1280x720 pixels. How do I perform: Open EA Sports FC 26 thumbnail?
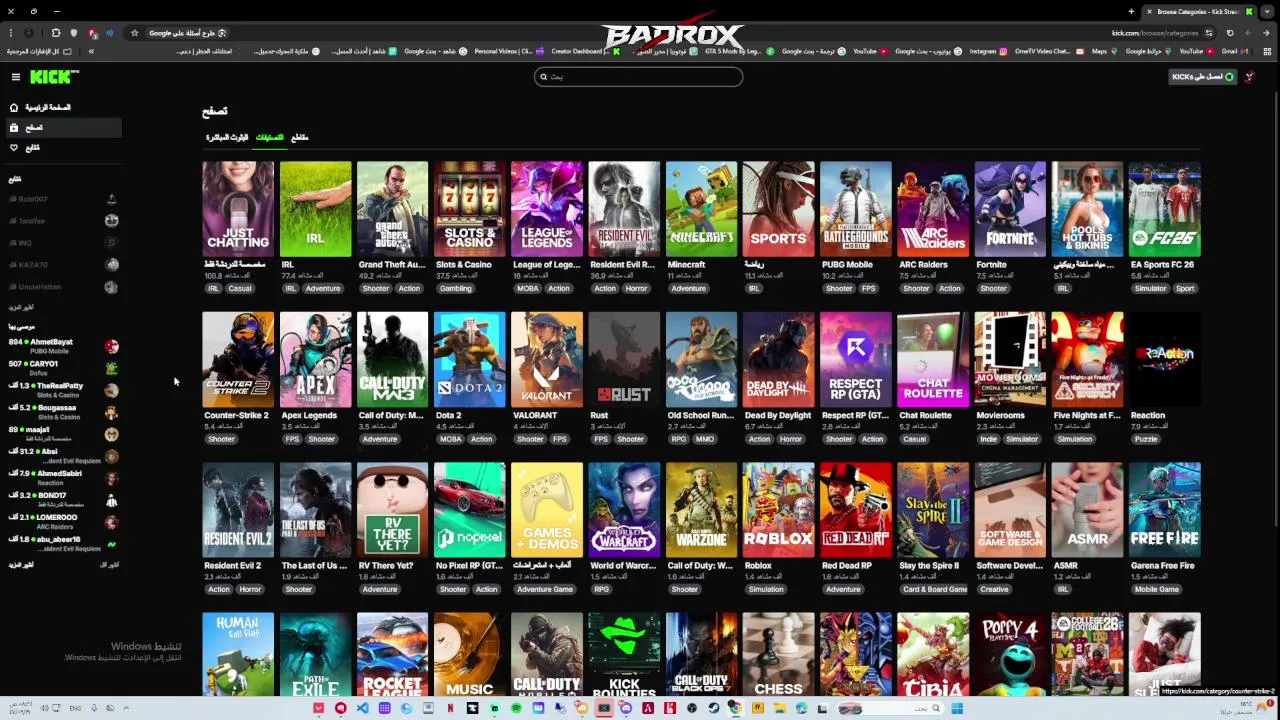click(1164, 209)
